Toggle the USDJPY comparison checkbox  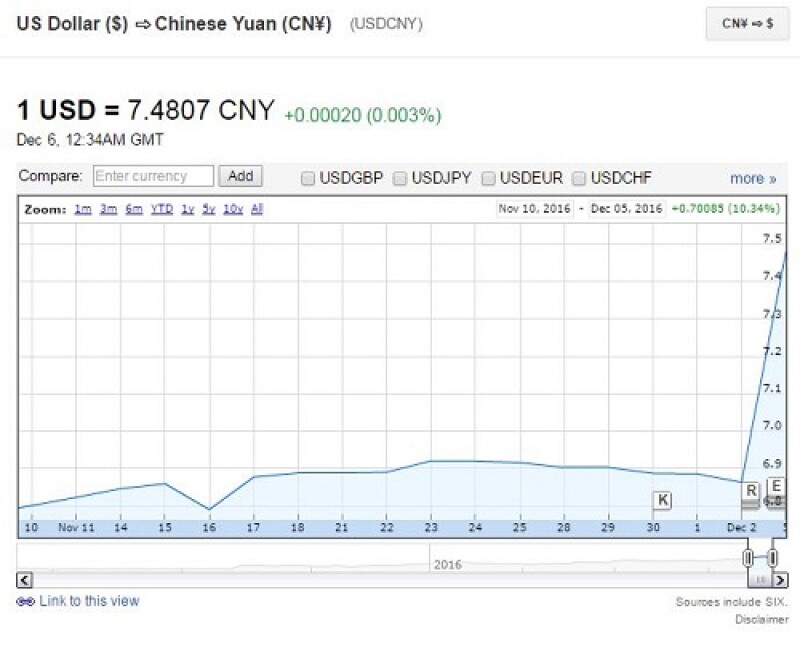point(400,178)
